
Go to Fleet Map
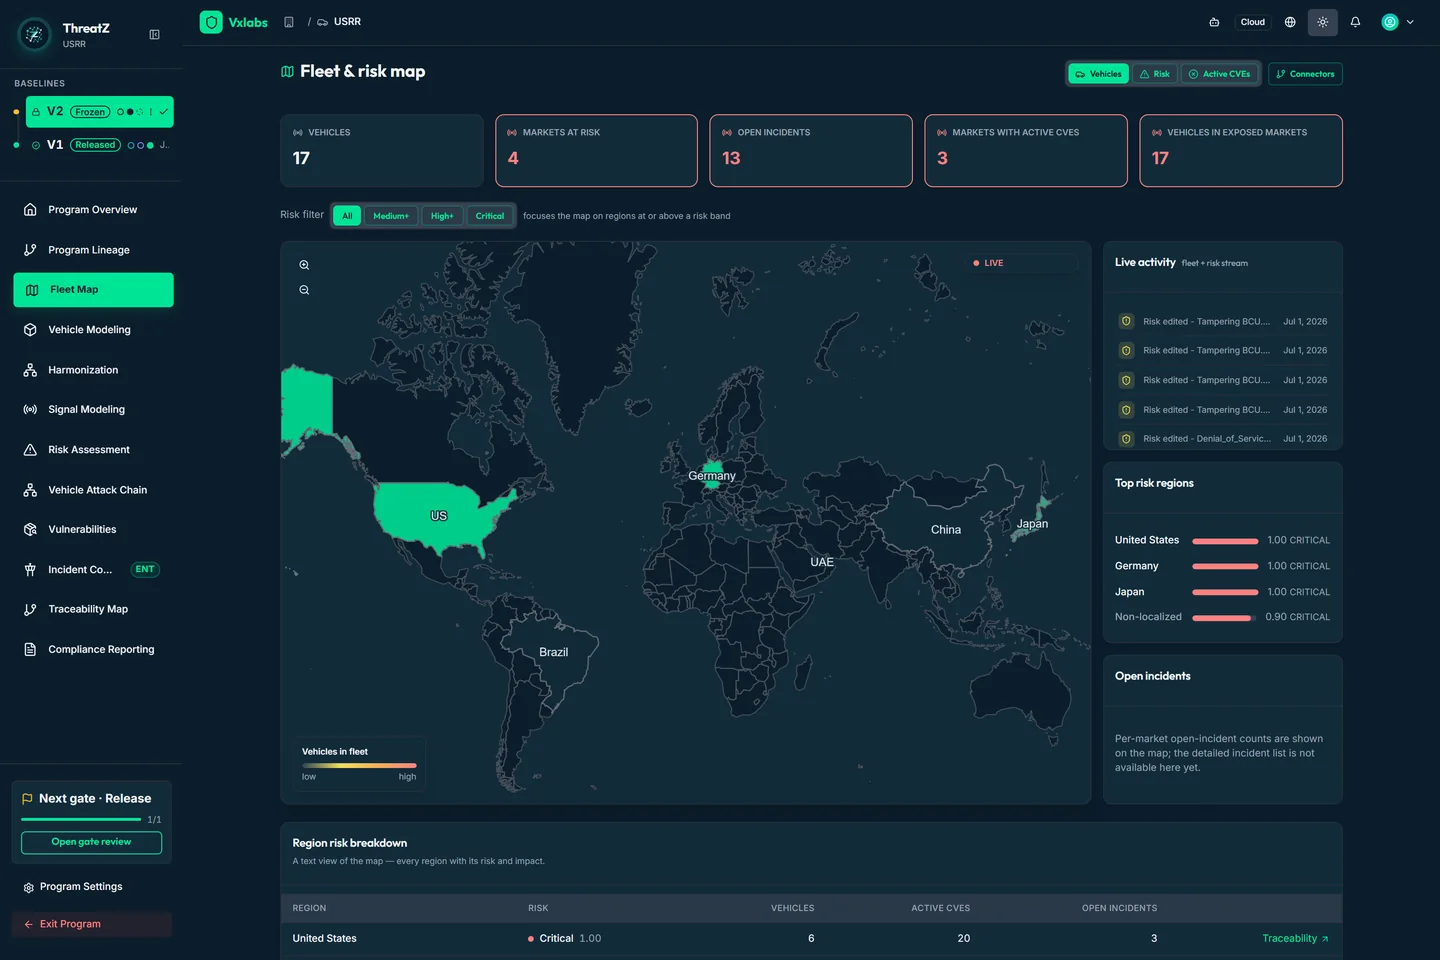(93, 290)
